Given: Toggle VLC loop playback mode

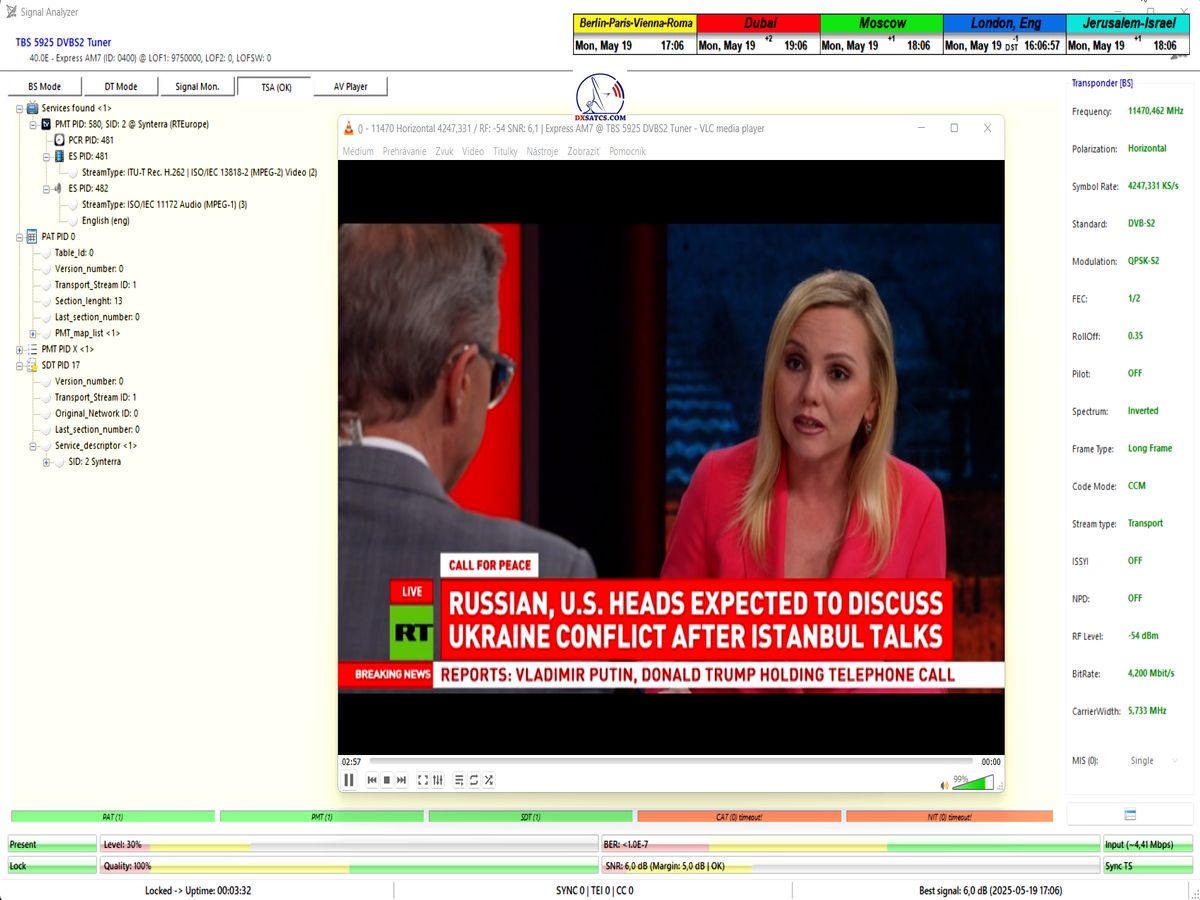Looking at the screenshot, I should pyautogui.click(x=474, y=780).
